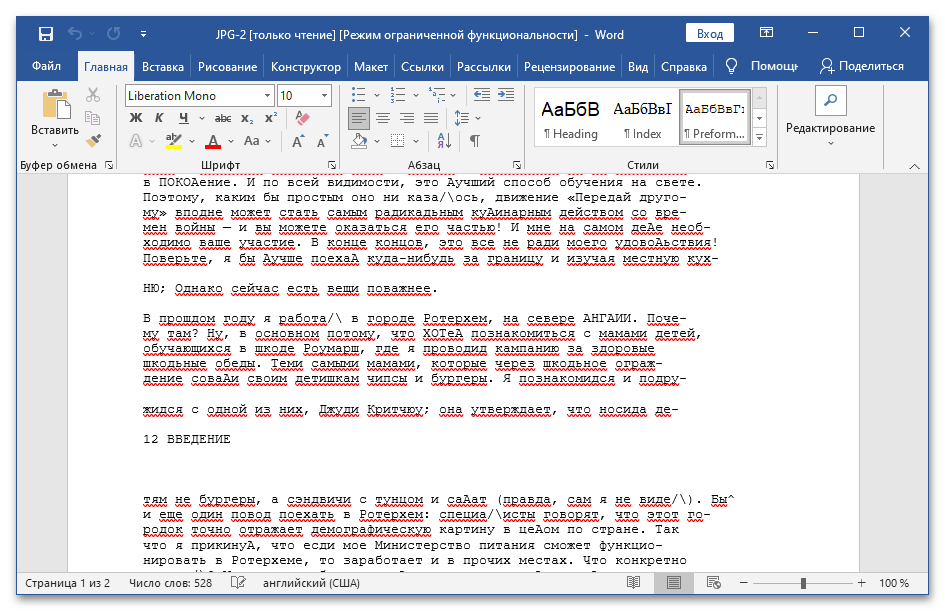Viewport: 945px width, 611px height.
Task: Toggle underline formatting (Ч)
Action: tap(184, 118)
